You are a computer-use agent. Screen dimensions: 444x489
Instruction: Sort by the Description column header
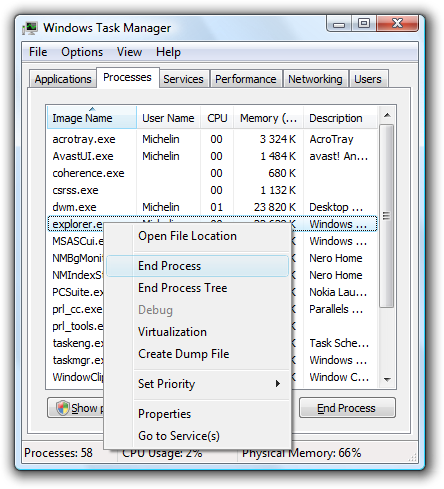[340, 118]
